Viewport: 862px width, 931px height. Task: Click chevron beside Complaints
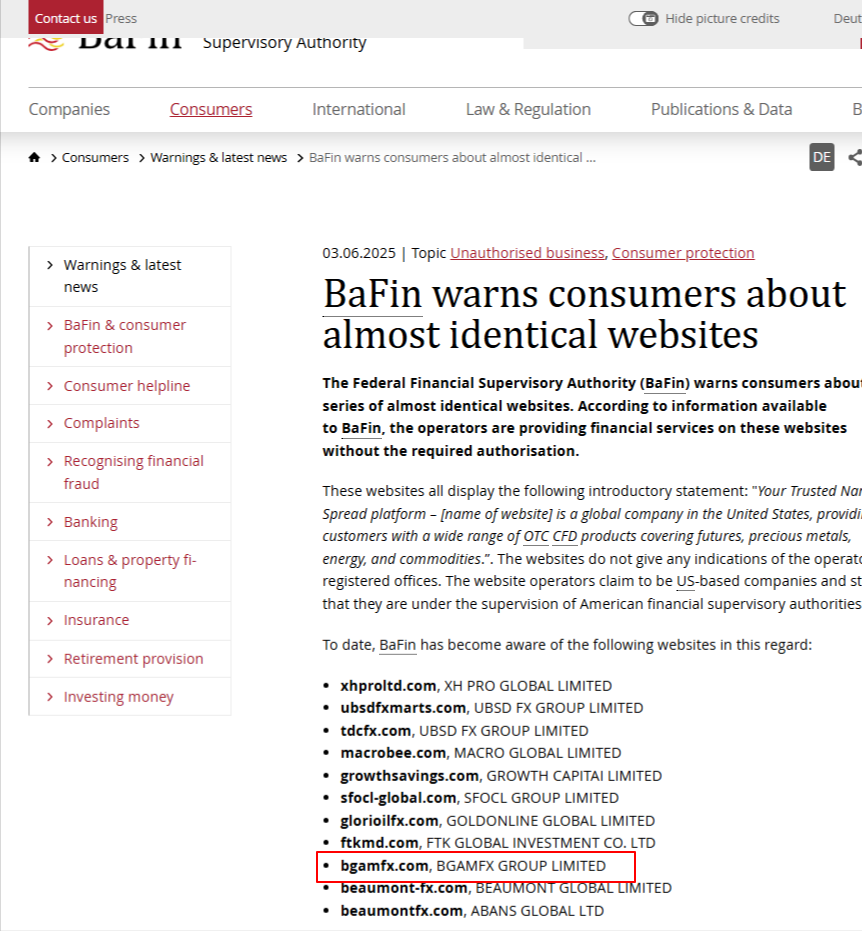coord(50,423)
